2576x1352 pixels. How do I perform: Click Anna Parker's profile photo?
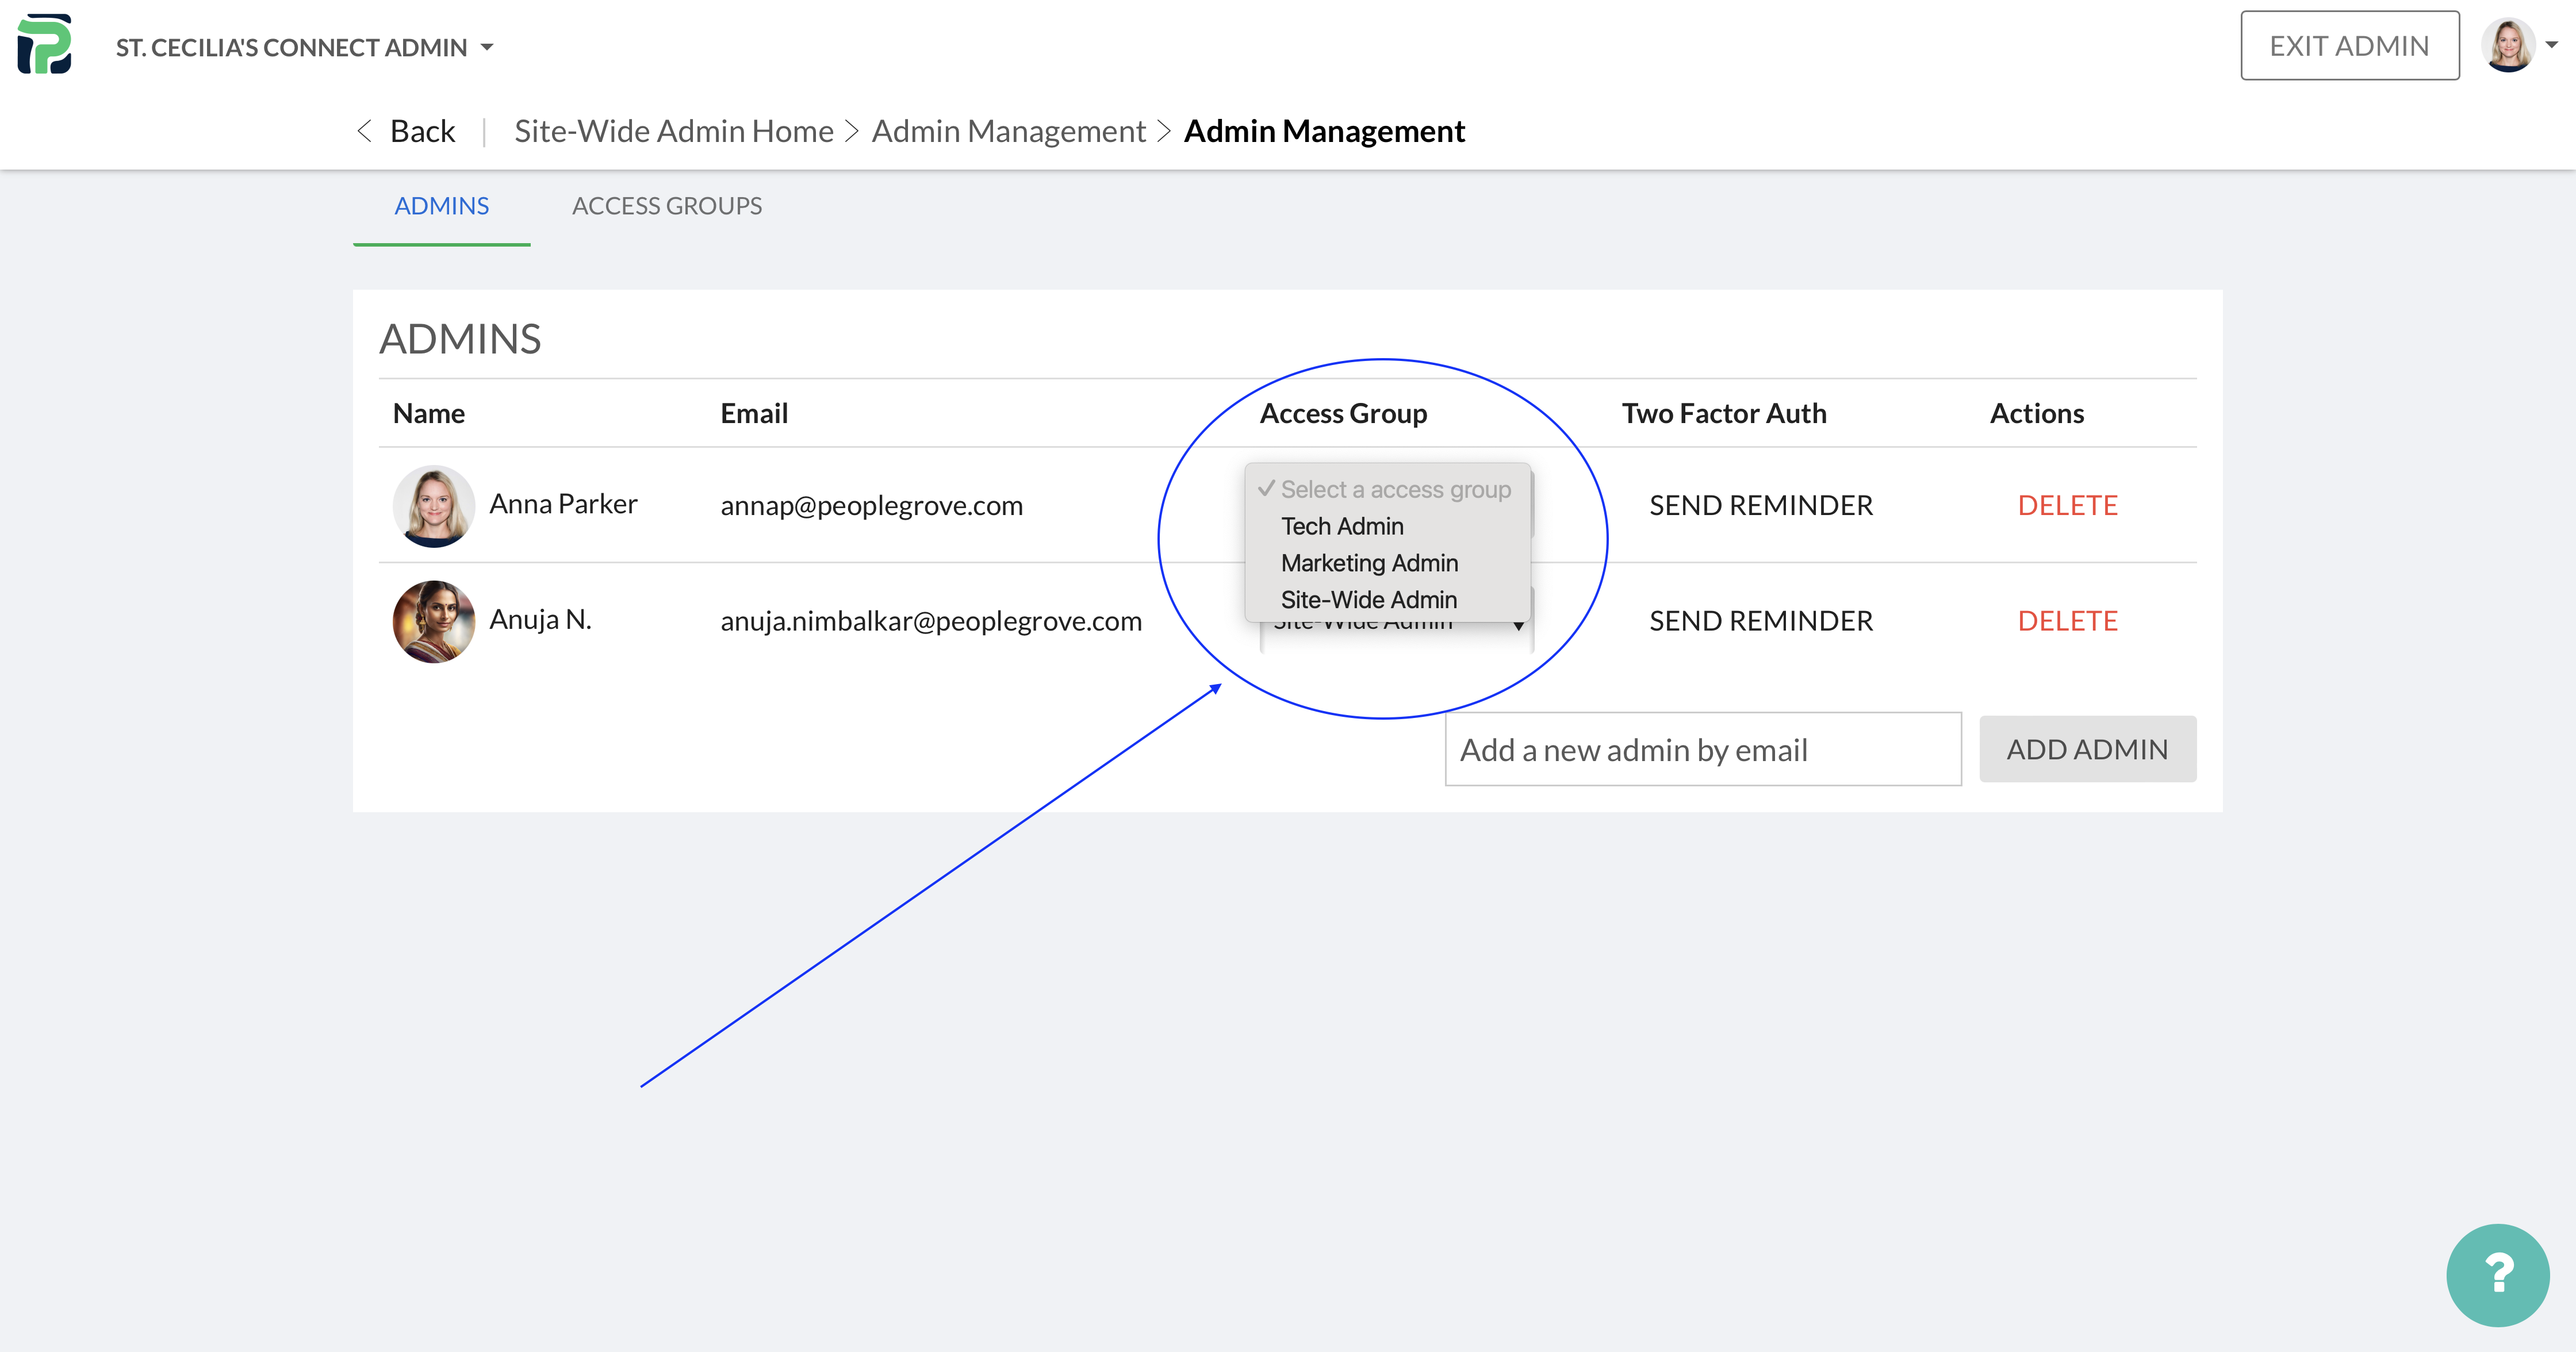434,506
